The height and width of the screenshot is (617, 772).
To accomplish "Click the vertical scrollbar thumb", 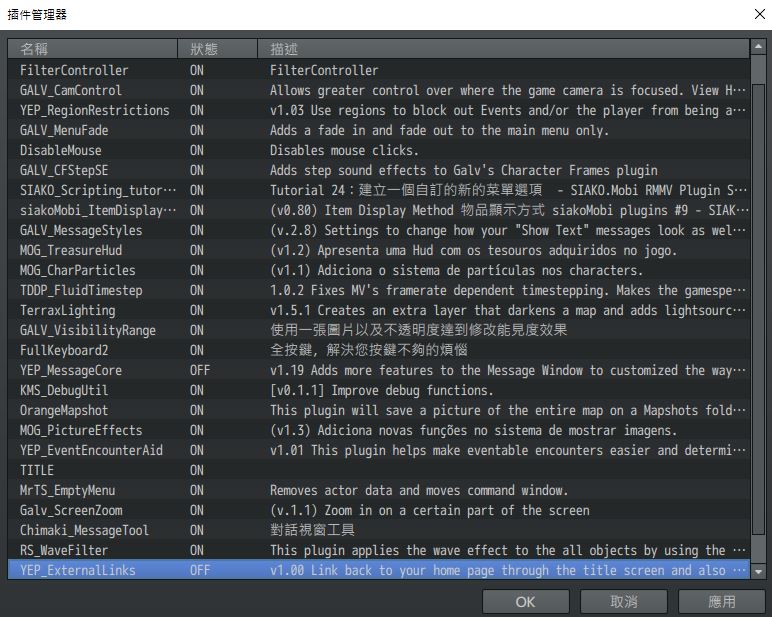I will (758, 308).
